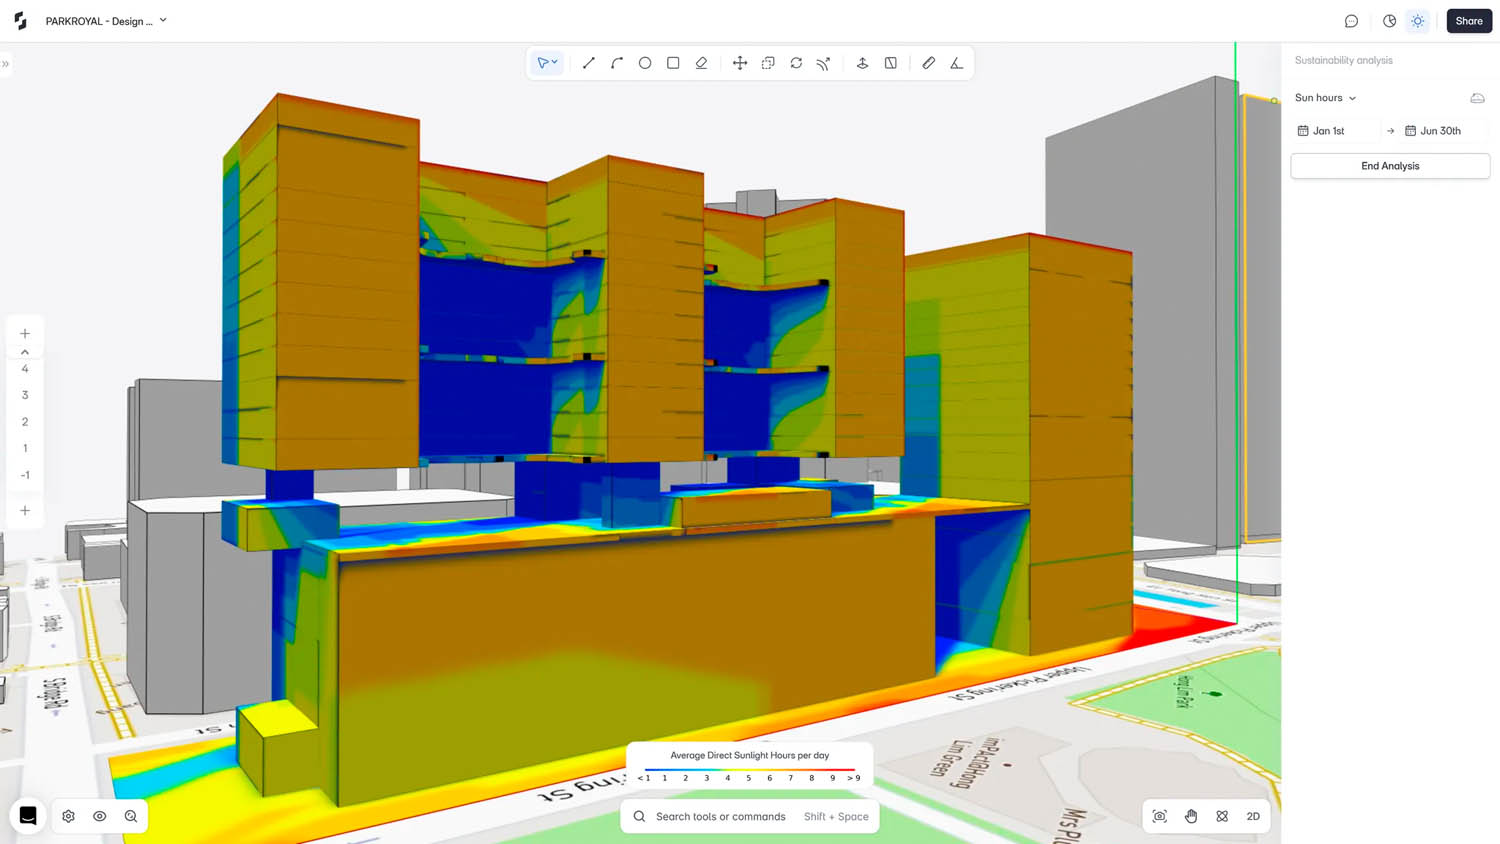Select the Arc drawing tool
This screenshot has height=844, width=1500.
pos(617,63)
